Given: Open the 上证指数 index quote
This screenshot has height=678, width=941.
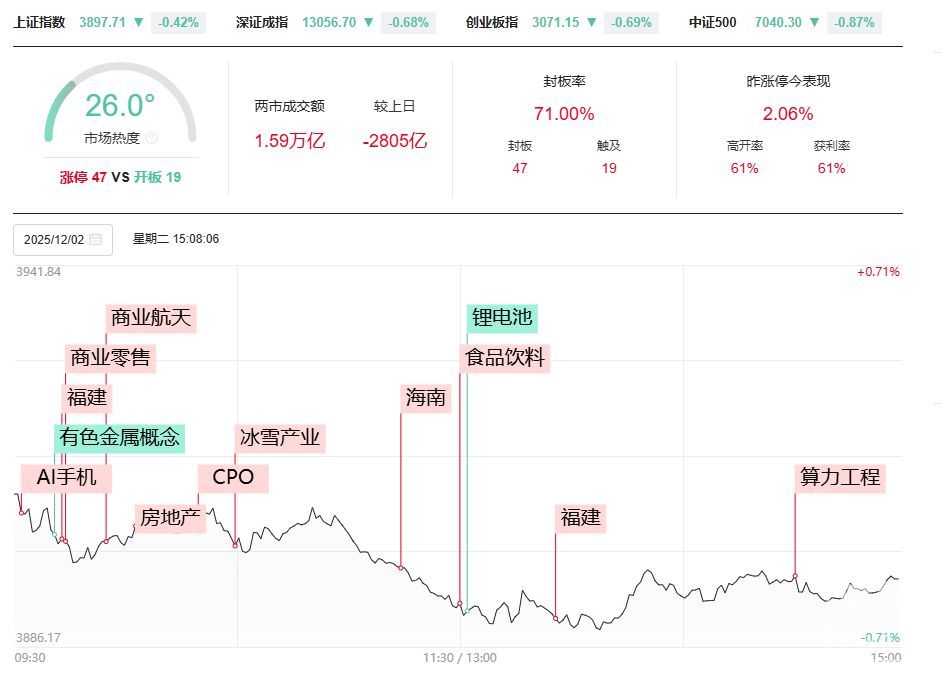Looking at the screenshot, I should pos(40,22).
